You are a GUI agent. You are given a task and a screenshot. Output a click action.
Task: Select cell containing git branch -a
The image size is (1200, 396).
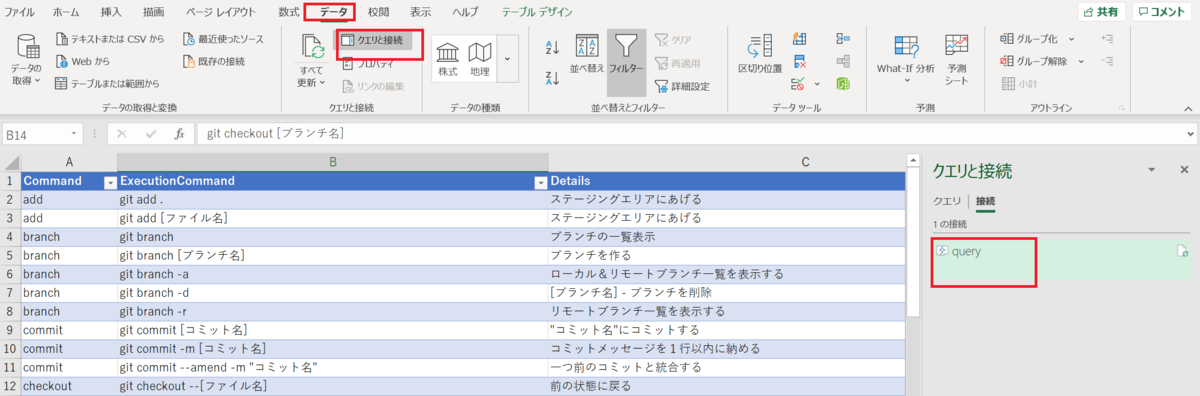coord(332,273)
